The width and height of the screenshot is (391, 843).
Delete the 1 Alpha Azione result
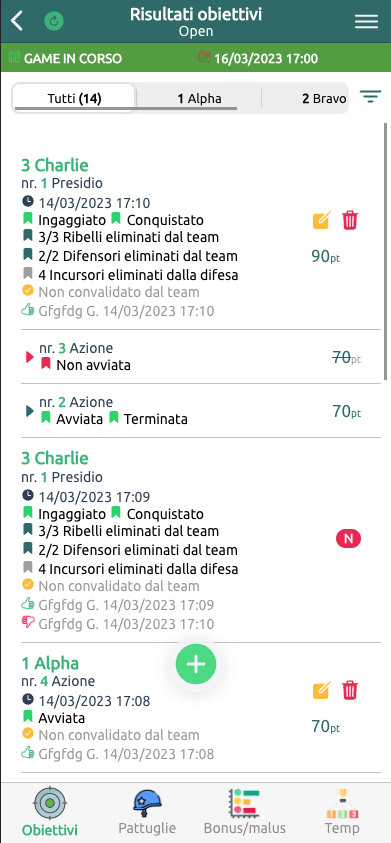[351, 690]
